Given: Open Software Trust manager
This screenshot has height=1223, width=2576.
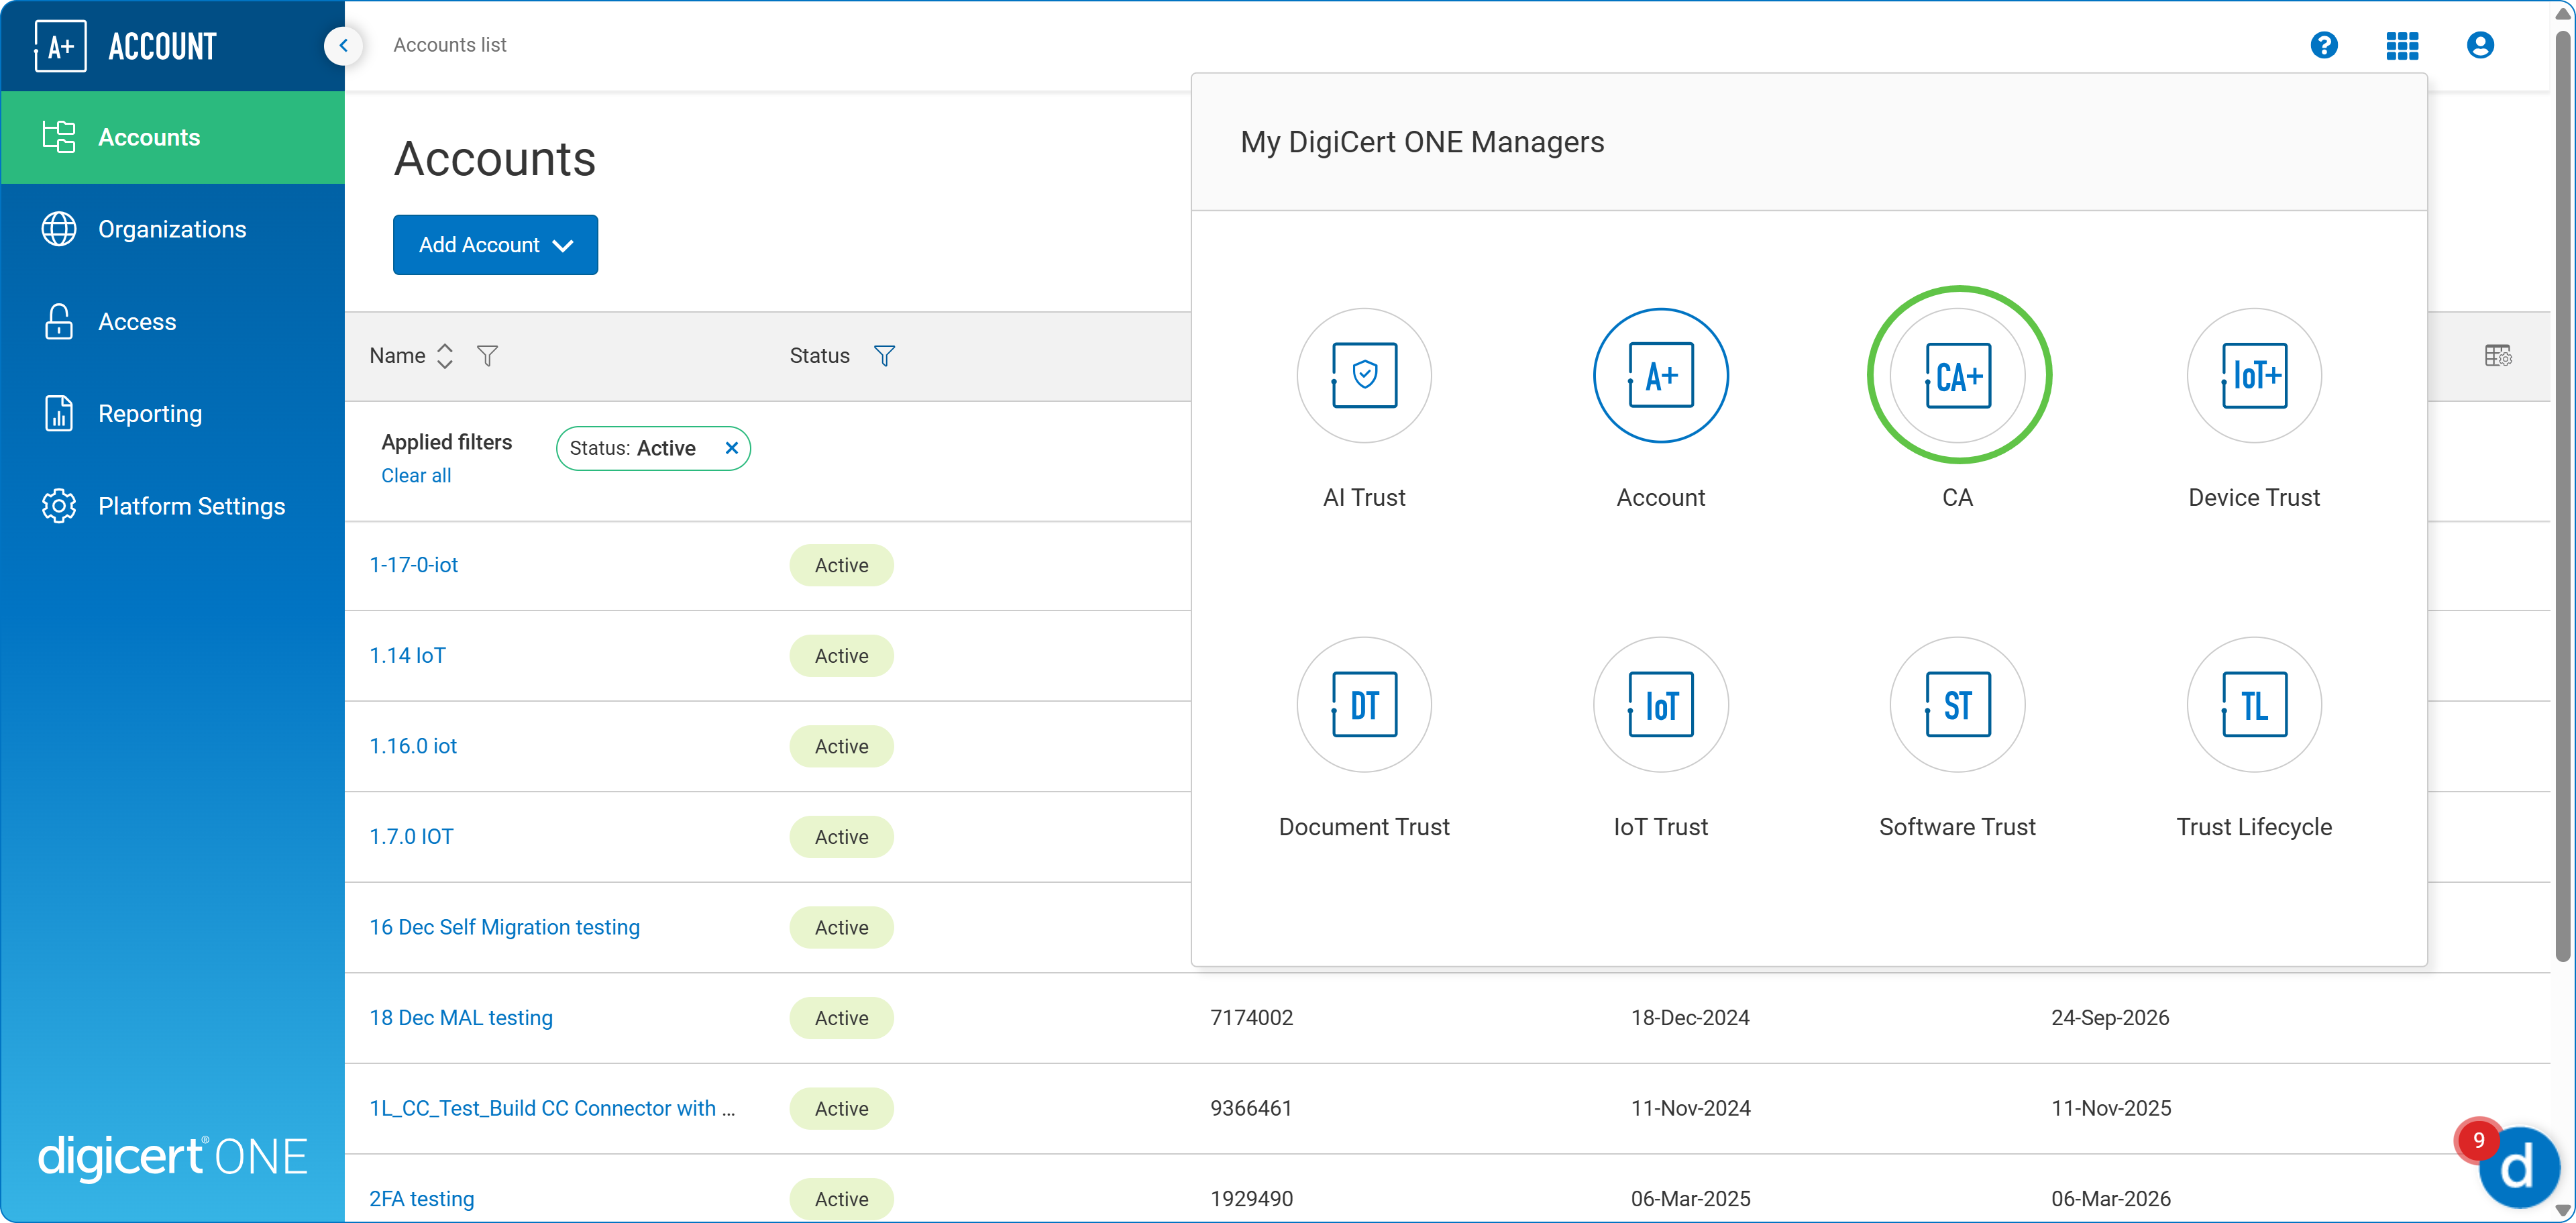Looking at the screenshot, I should pos(1957,705).
